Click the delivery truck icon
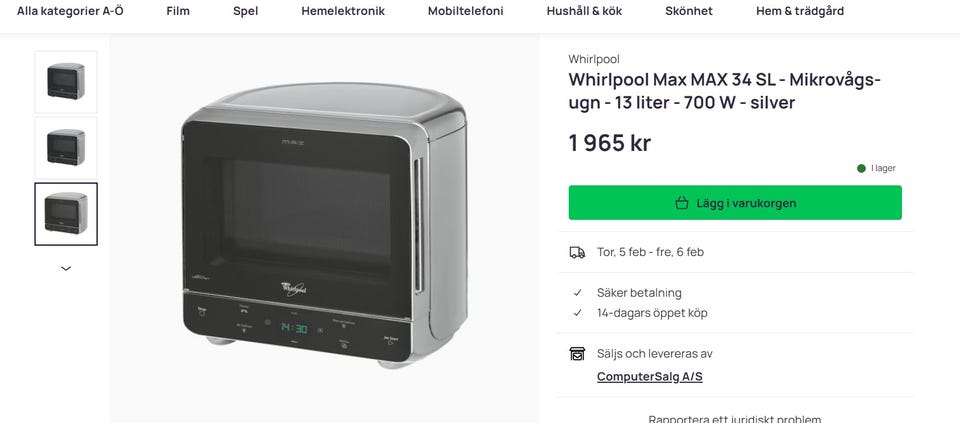Image resolution: width=960 pixels, height=423 pixels. tap(577, 252)
